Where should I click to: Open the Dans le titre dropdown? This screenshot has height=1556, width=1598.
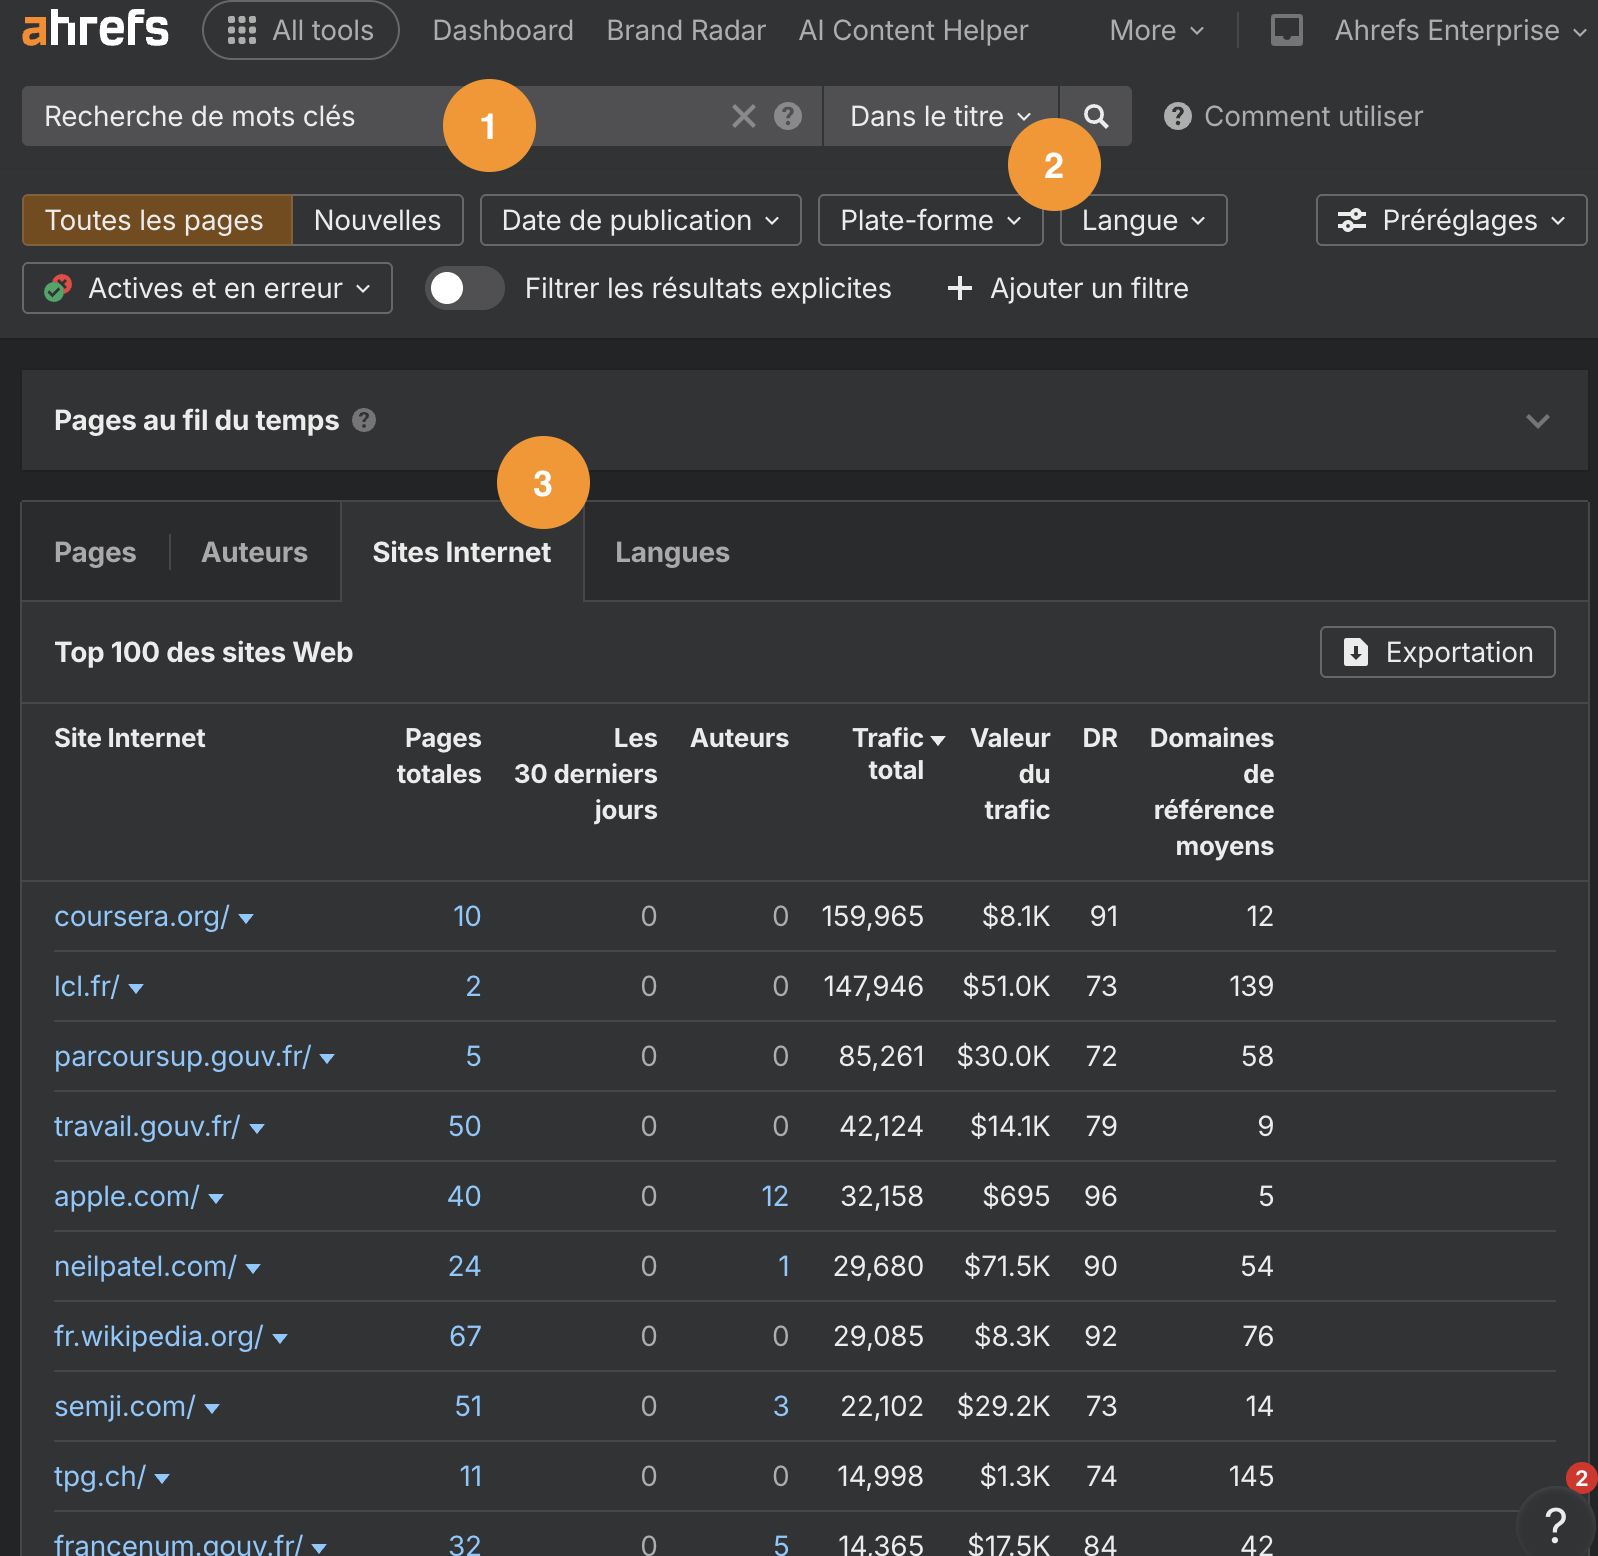pyautogui.click(x=940, y=116)
